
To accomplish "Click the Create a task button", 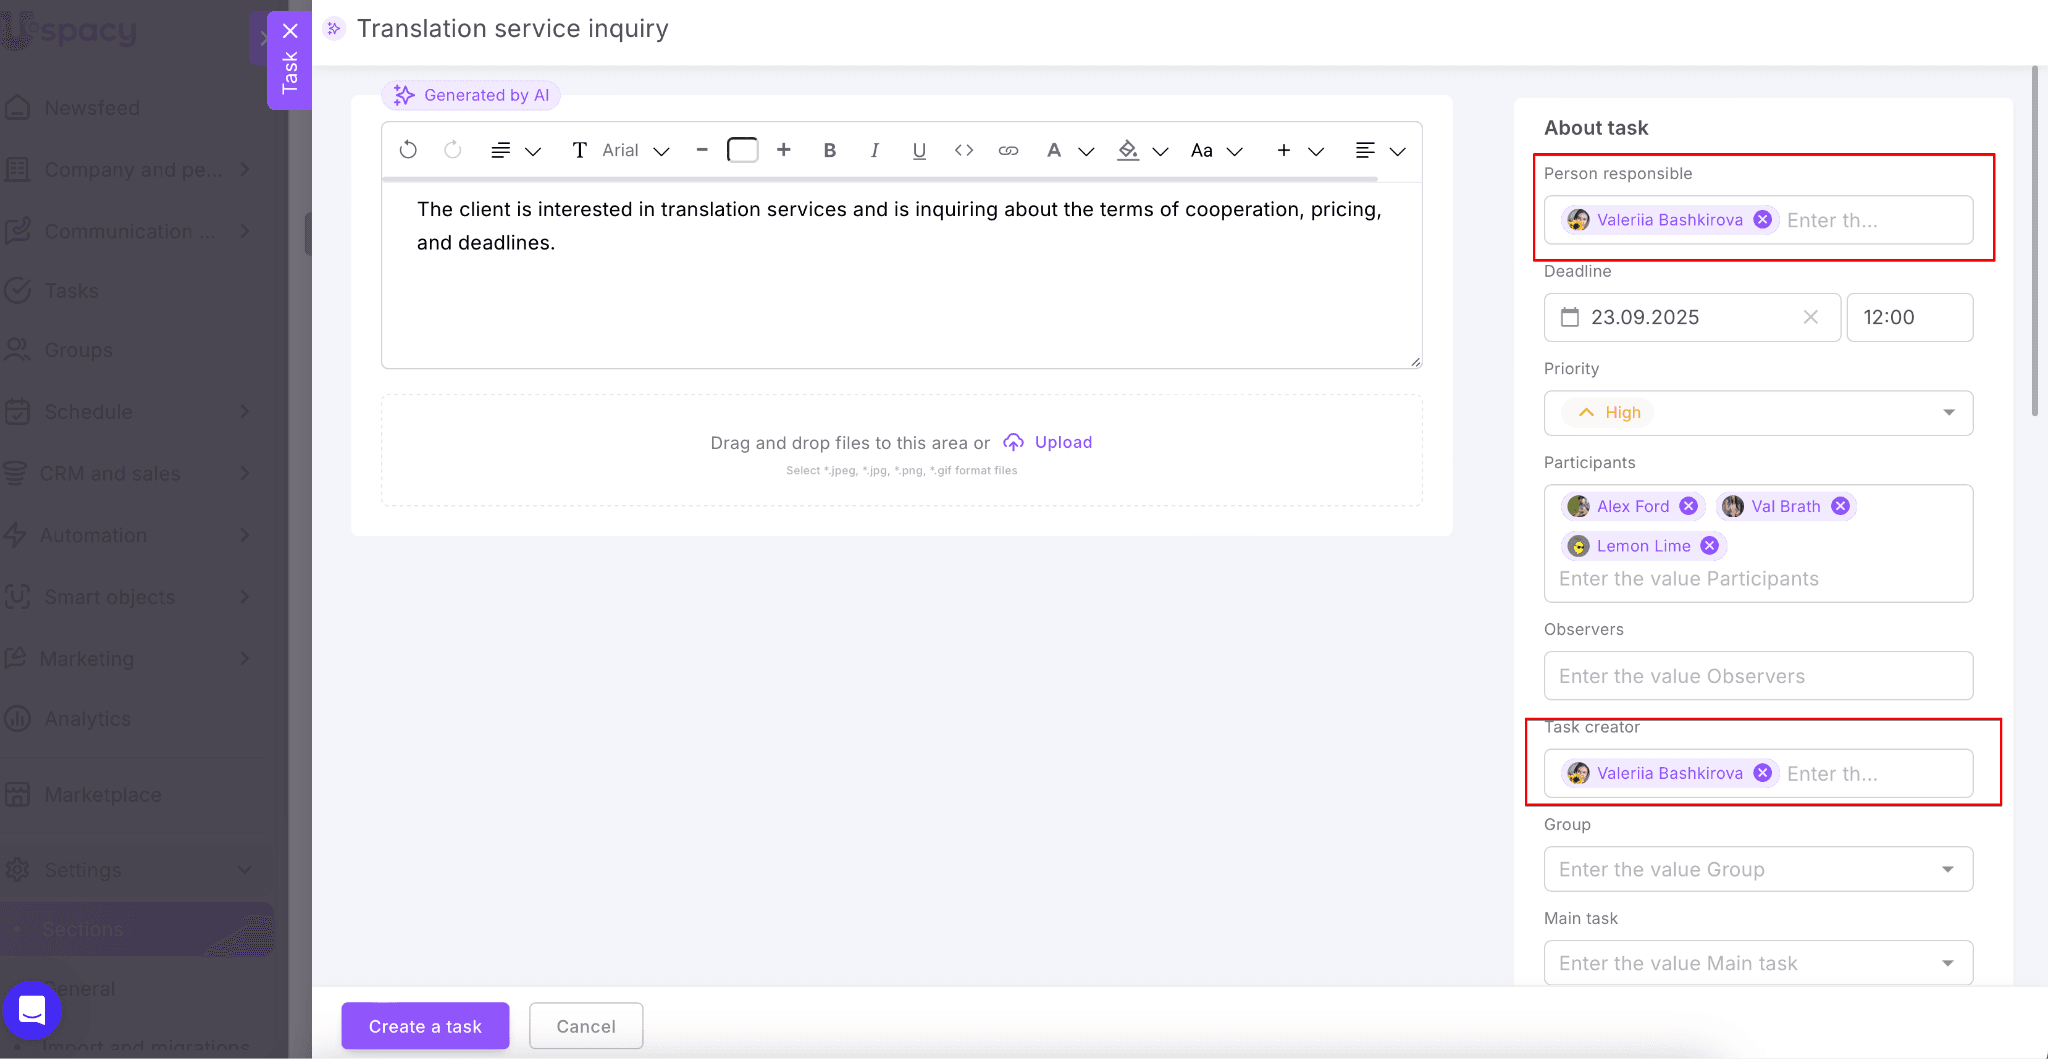I will coord(425,1026).
